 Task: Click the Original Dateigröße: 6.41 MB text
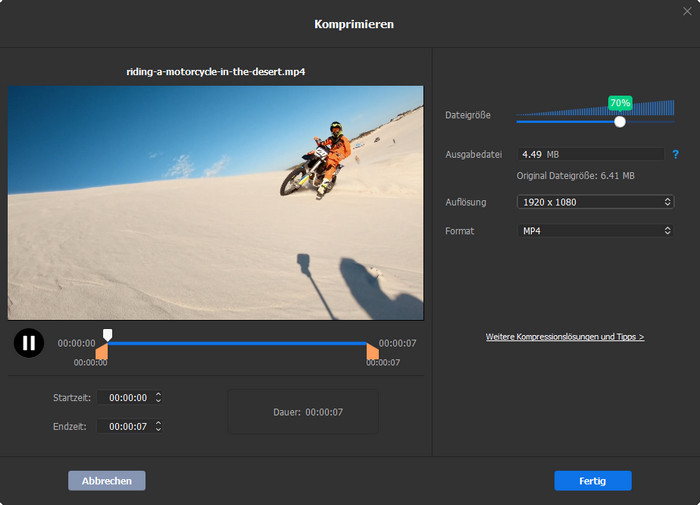(x=575, y=176)
